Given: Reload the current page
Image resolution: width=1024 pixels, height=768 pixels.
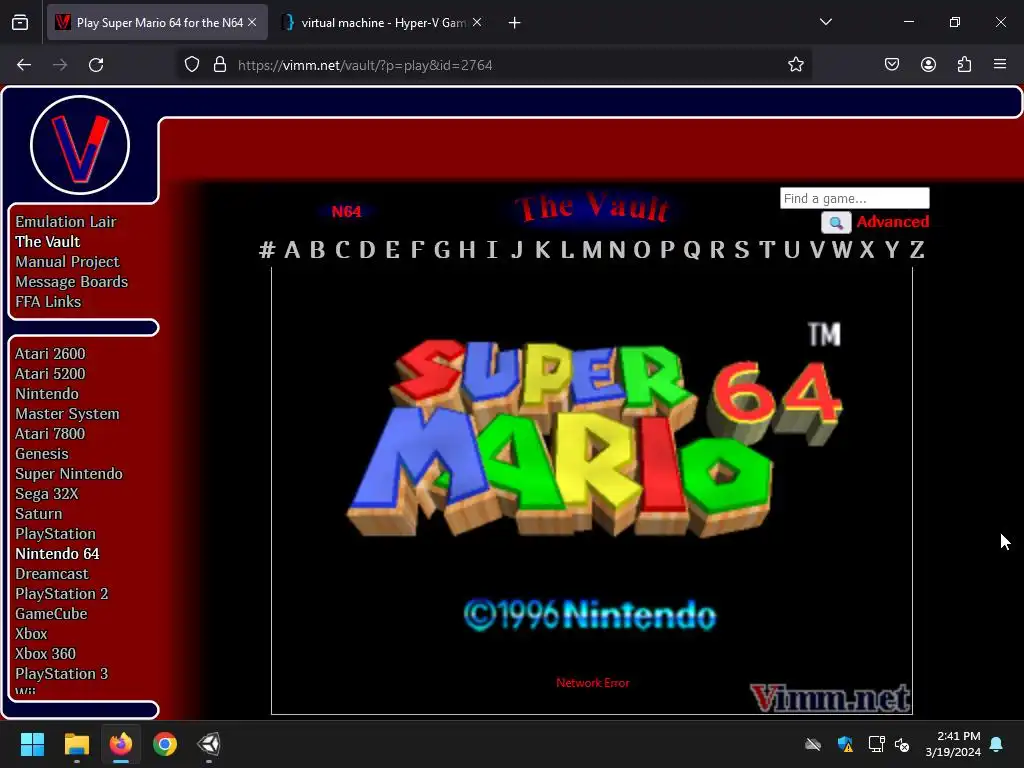Looking at the screenshot, I should (96, 65).
